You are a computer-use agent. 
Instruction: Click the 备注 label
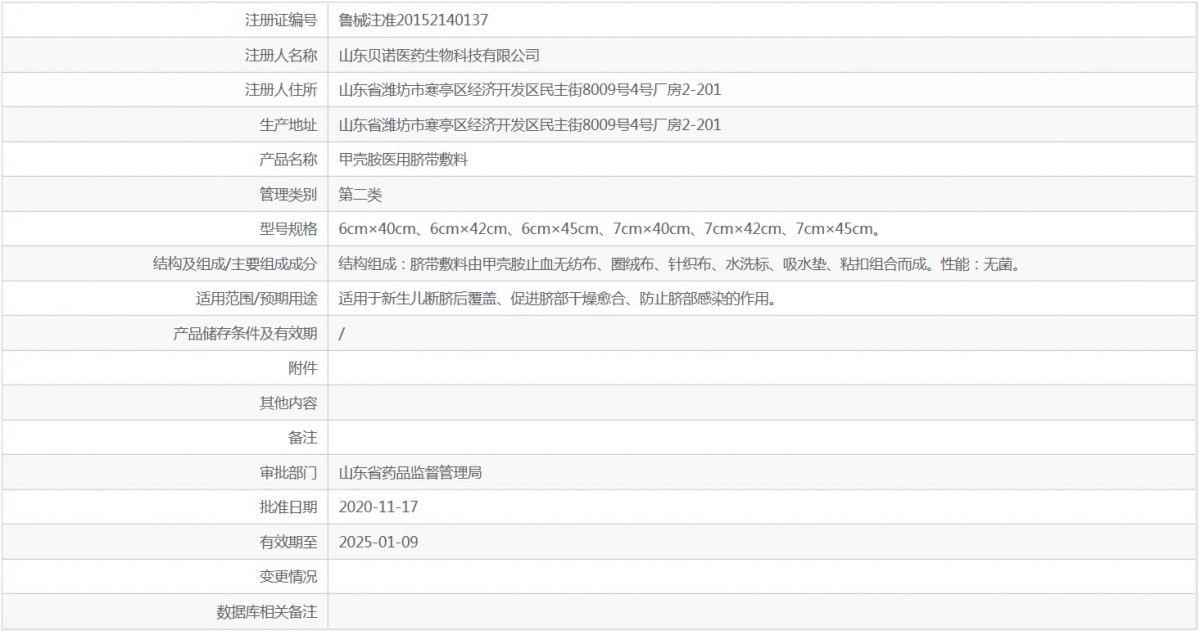click(302, 438)
